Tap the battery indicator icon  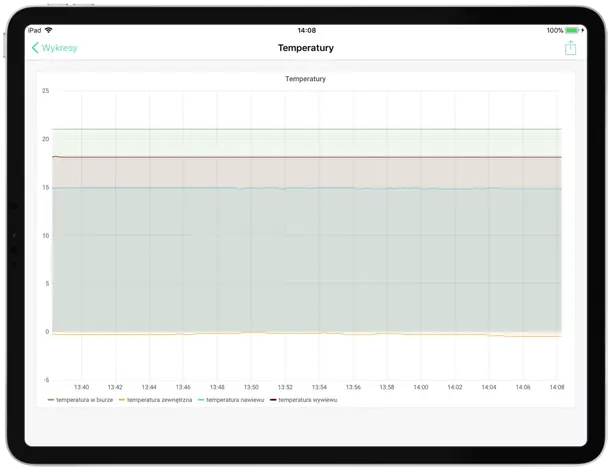[x=572, y=30]
